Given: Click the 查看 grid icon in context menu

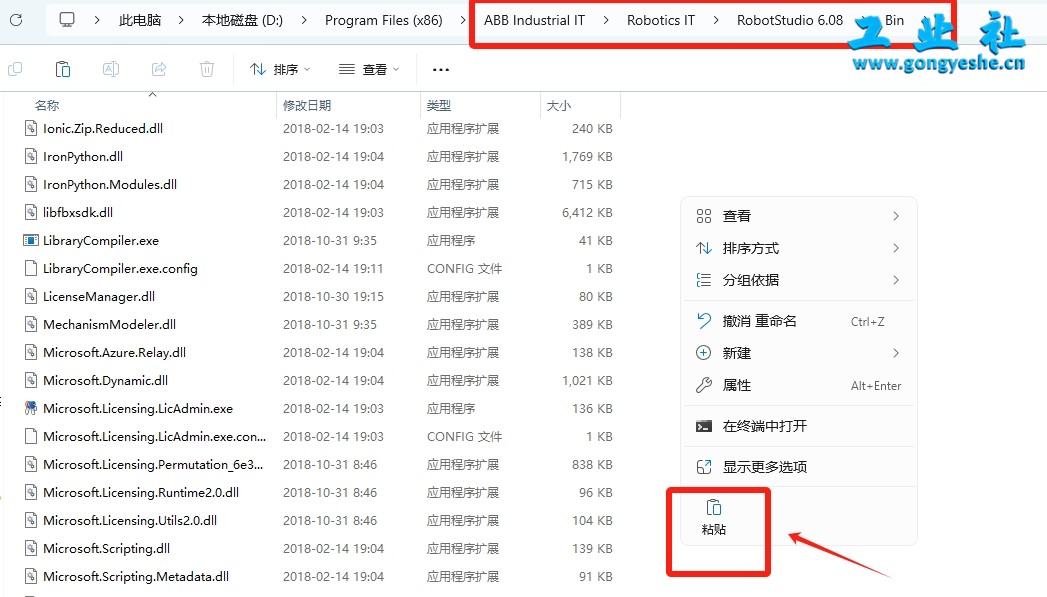Looking at the screenshot, I should click(x=704, y=216).
